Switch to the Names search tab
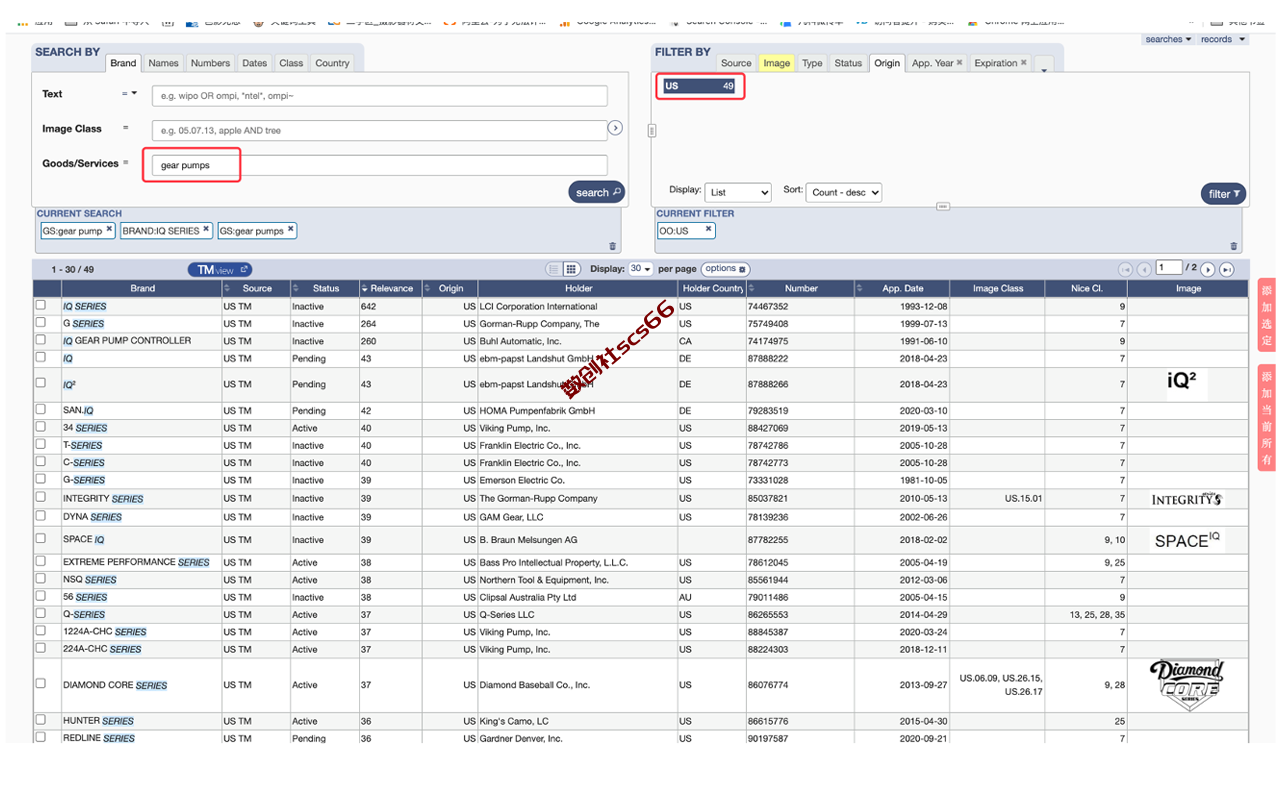The image size is (1280, 800). coord(163,63)
